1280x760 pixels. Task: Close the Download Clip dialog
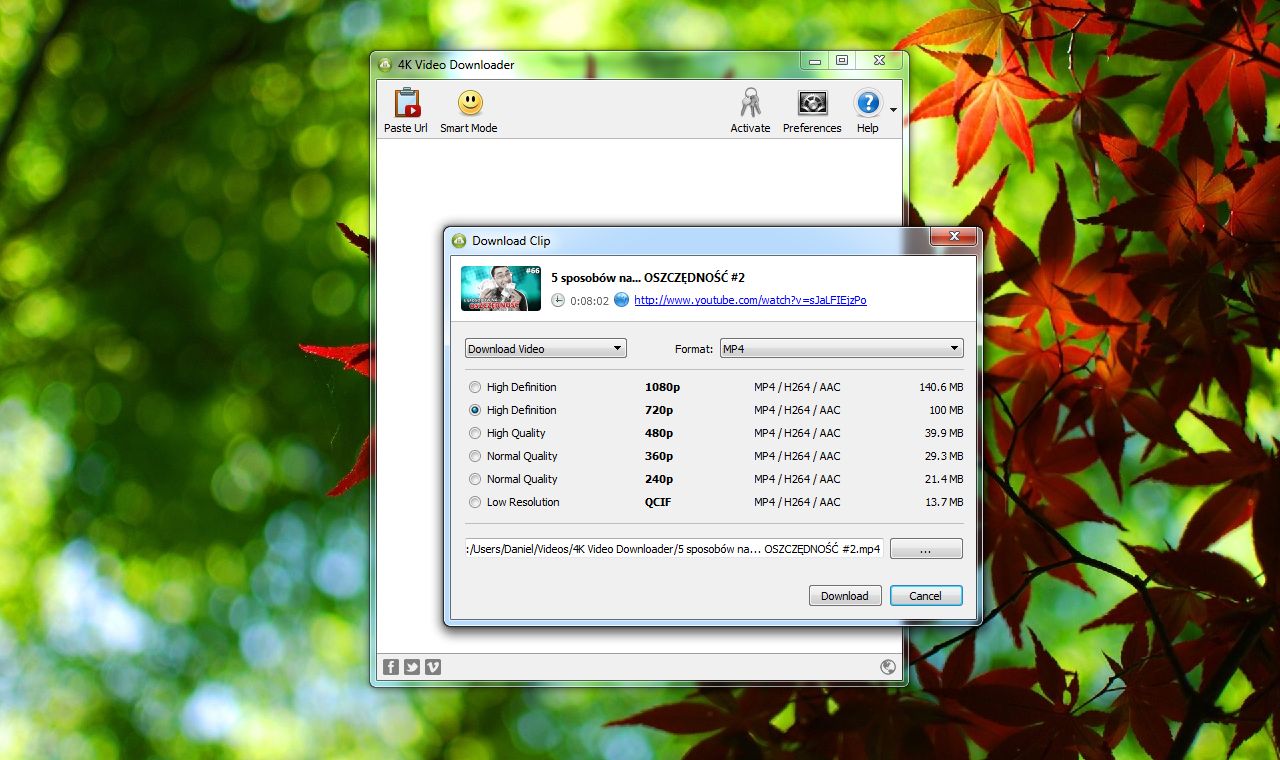[953, 237]
